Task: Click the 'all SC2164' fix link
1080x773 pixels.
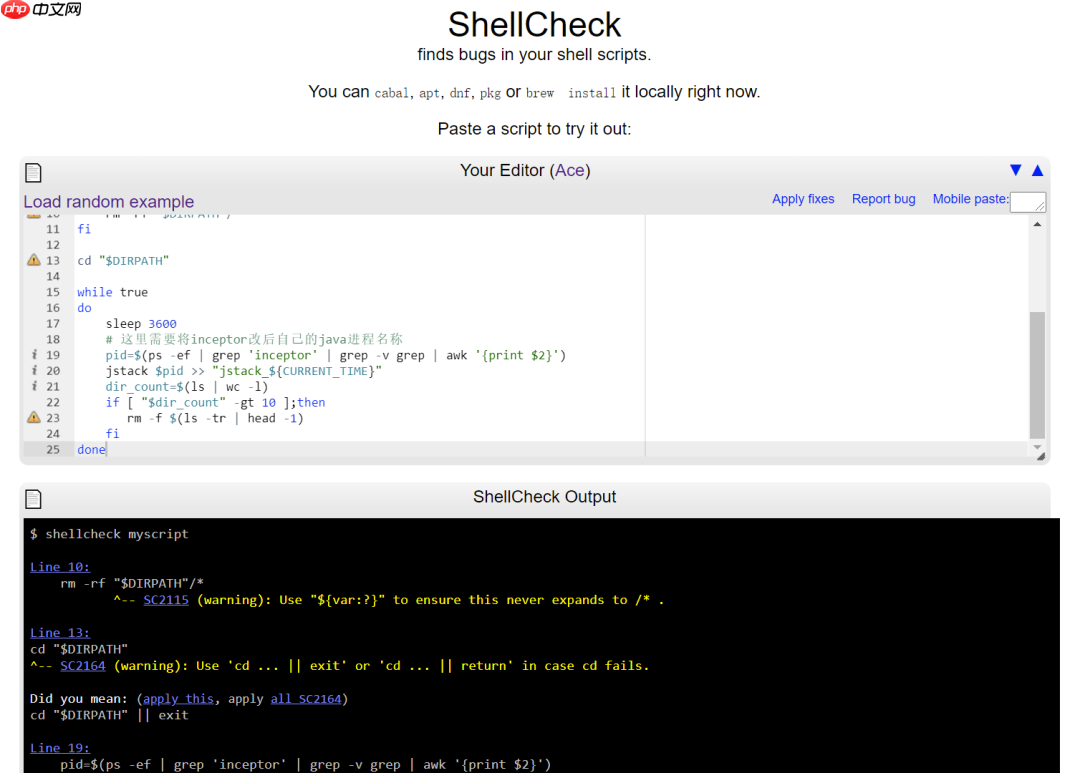Action: click(306, 699)
